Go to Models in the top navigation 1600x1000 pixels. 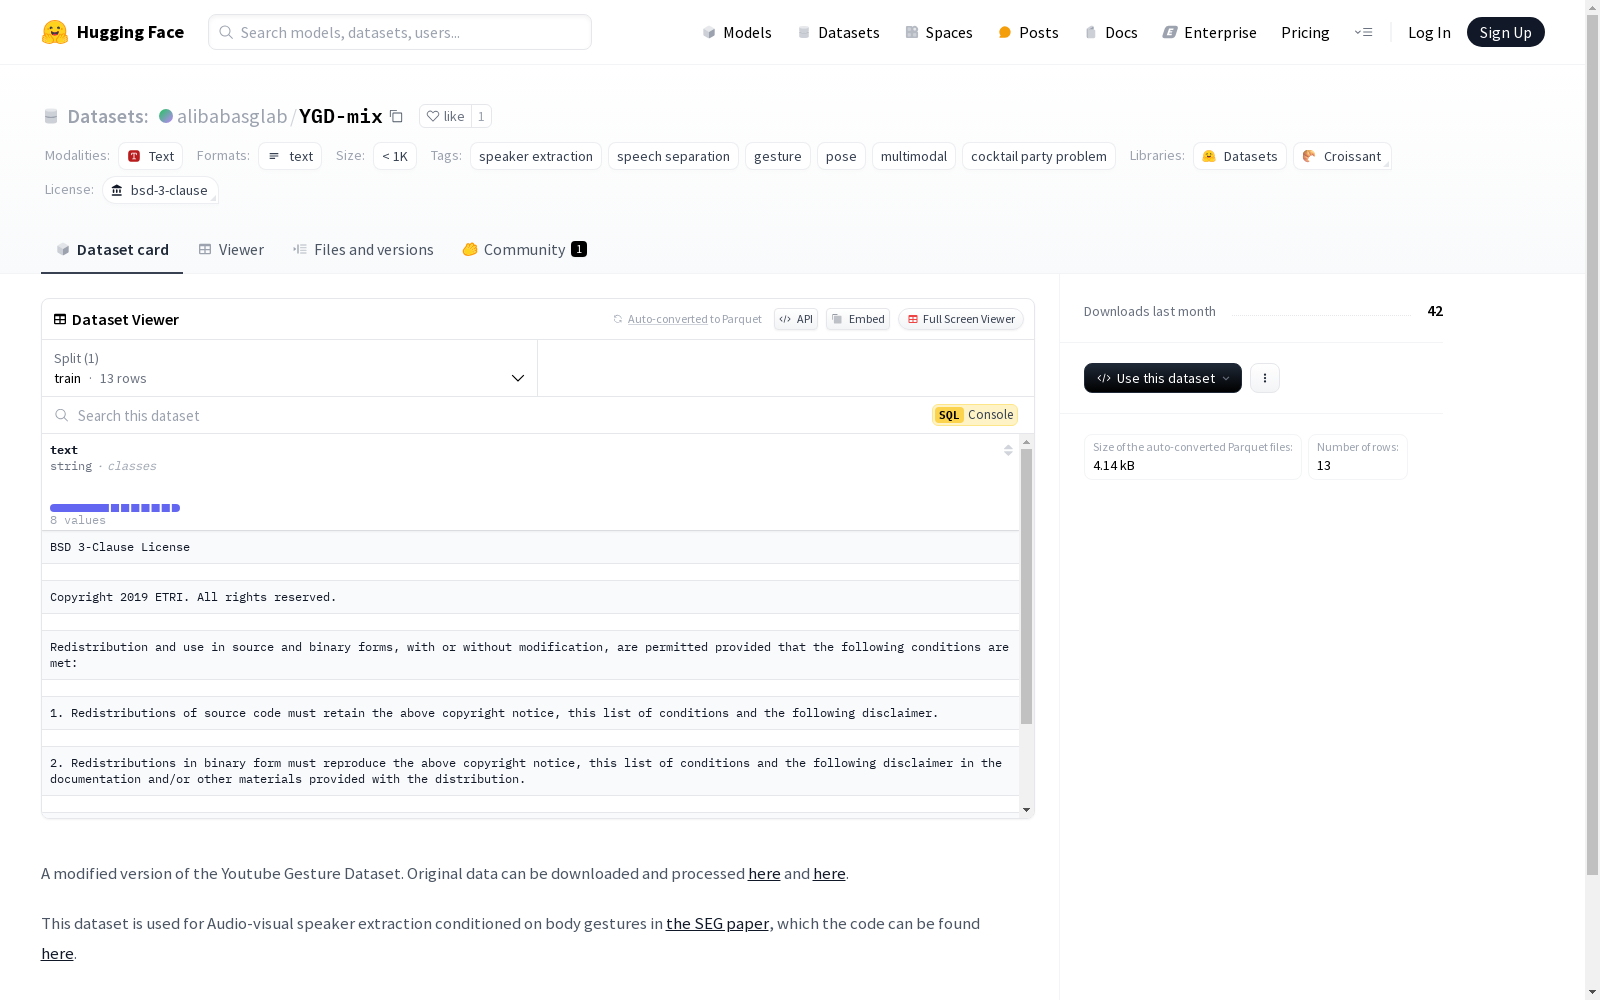pyautogui.click(x=737, y=32)
